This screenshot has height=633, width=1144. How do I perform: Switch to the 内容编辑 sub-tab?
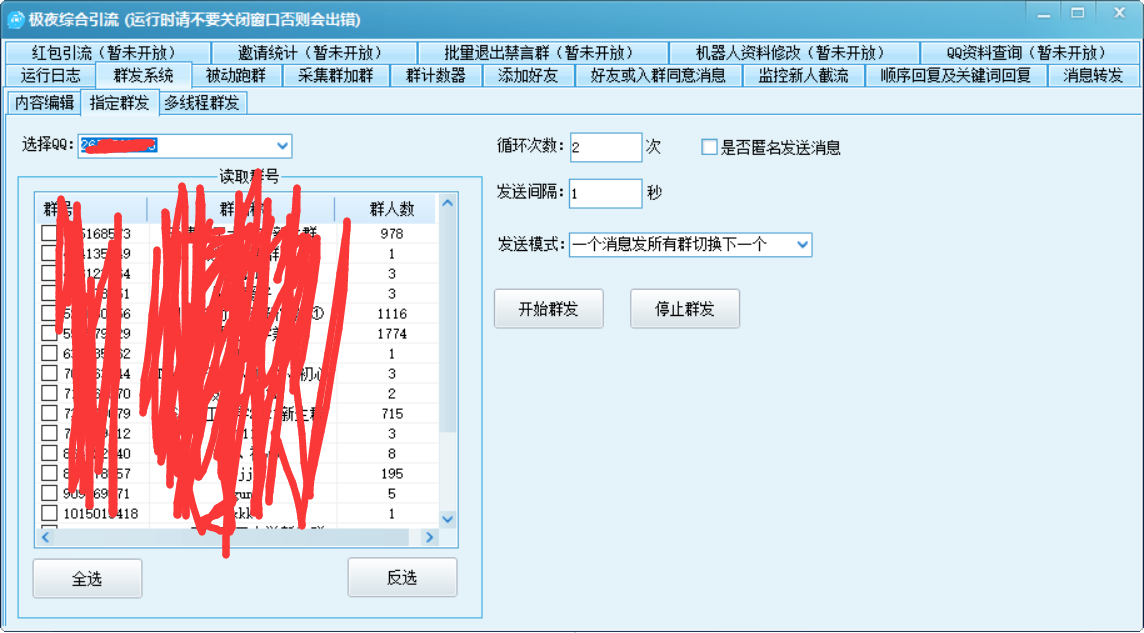tap(45, 104)
